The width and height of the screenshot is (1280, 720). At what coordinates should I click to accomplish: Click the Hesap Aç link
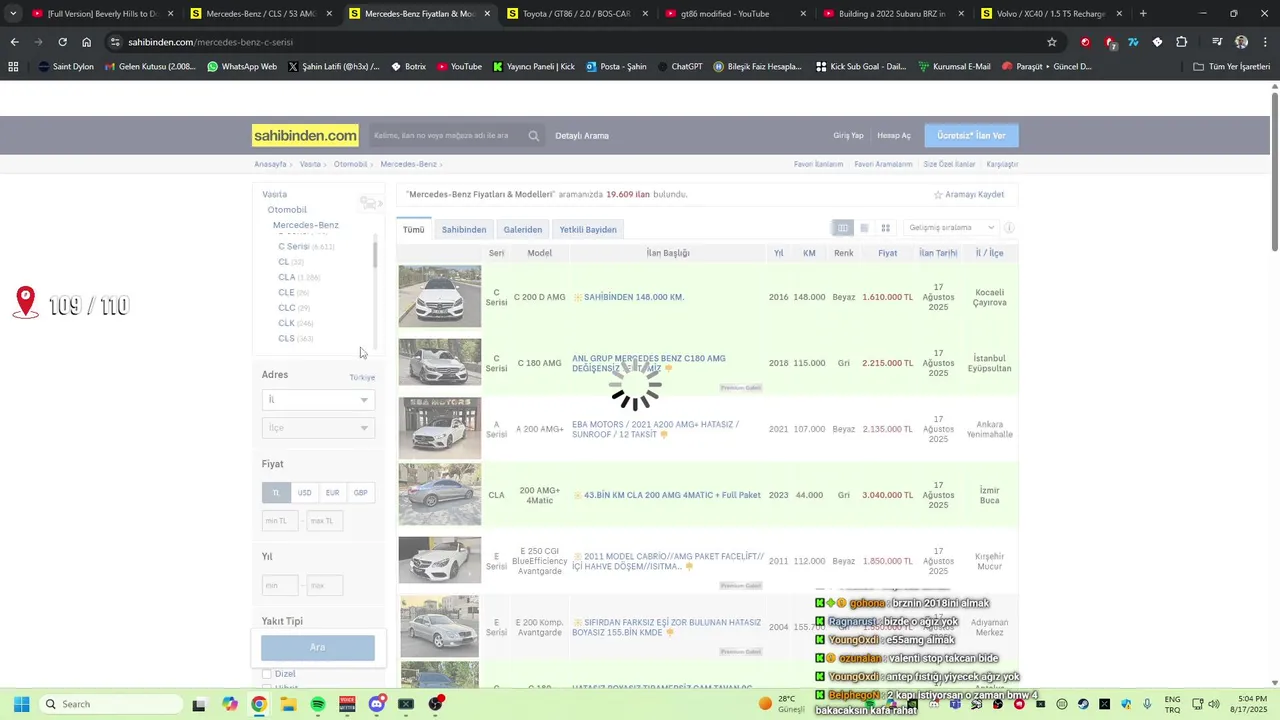pyautogui.click(x=894, y=136)
